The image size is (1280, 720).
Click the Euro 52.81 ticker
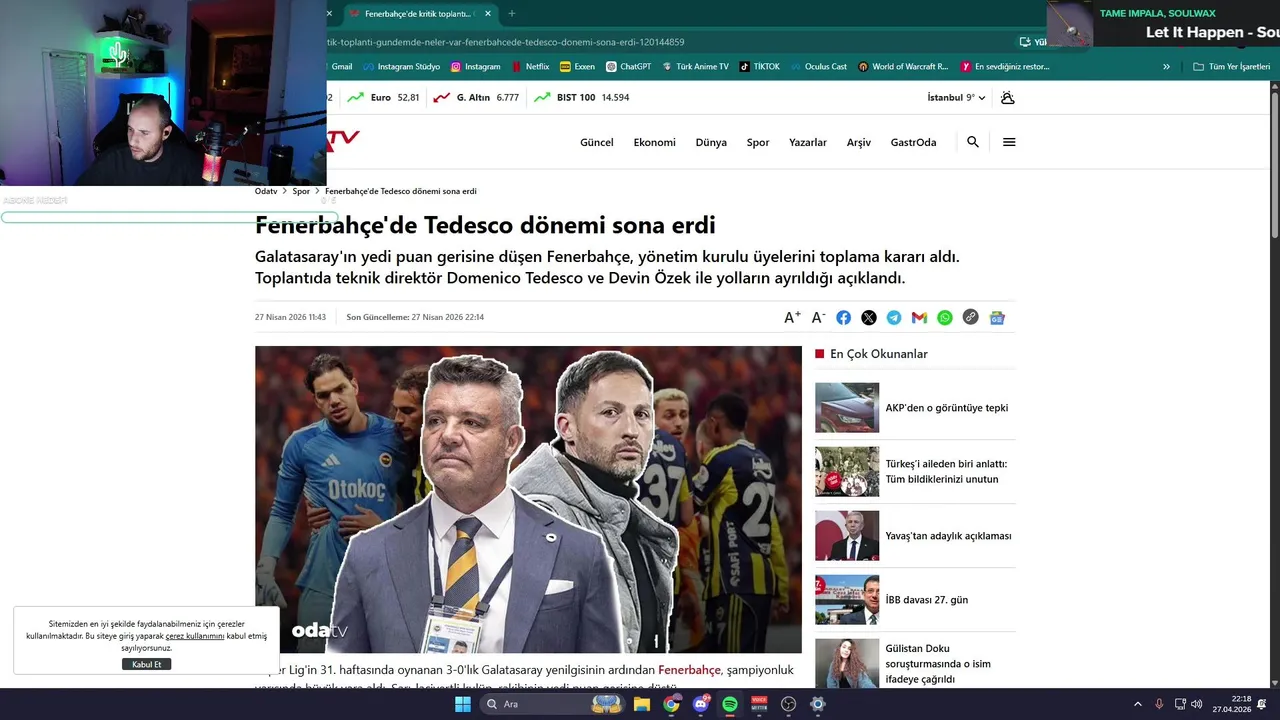(x=383, y=97)
